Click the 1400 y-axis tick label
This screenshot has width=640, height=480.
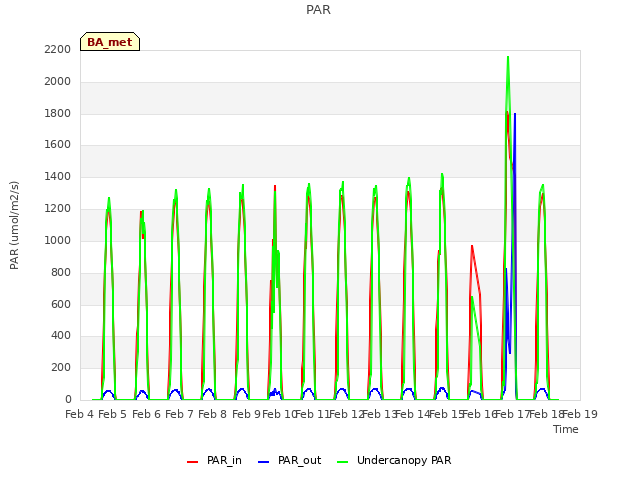[58, 176]
